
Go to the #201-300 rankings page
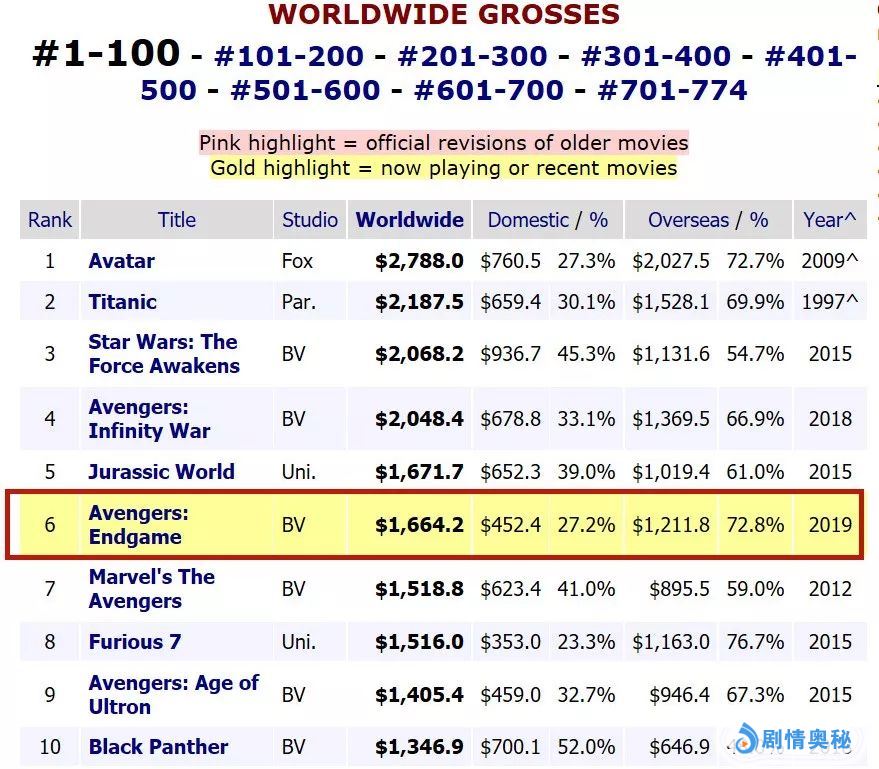tap(472, 56)
